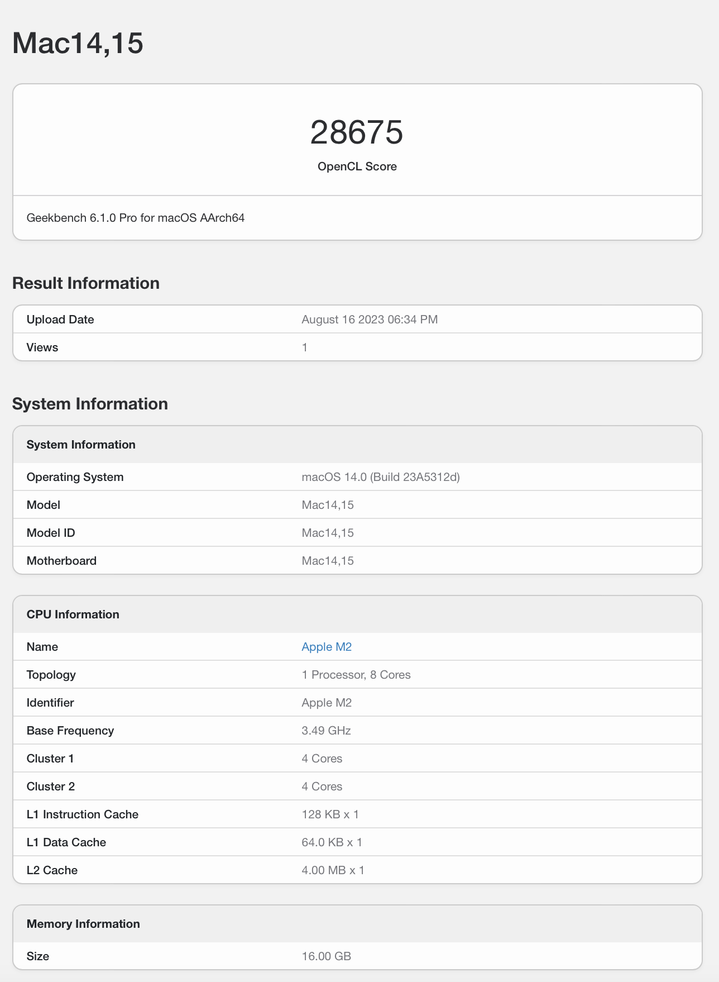Viewport: 719px width, 982px height.
Task: Click the Cluster 2 label
Action: click(x=50, y=787)
